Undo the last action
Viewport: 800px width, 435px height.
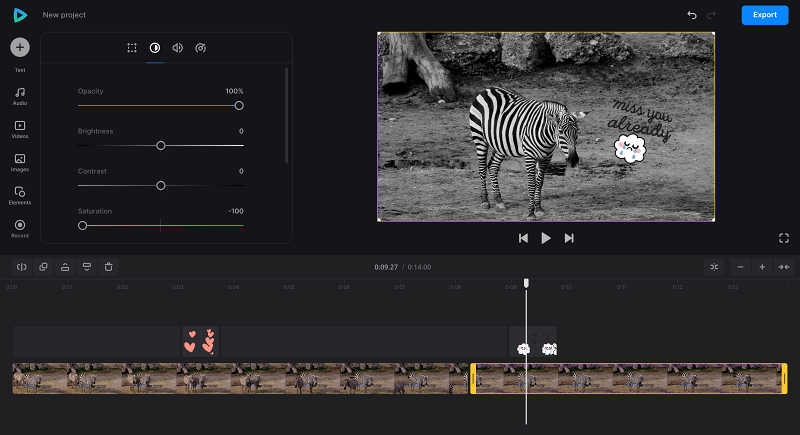[692, 15]
